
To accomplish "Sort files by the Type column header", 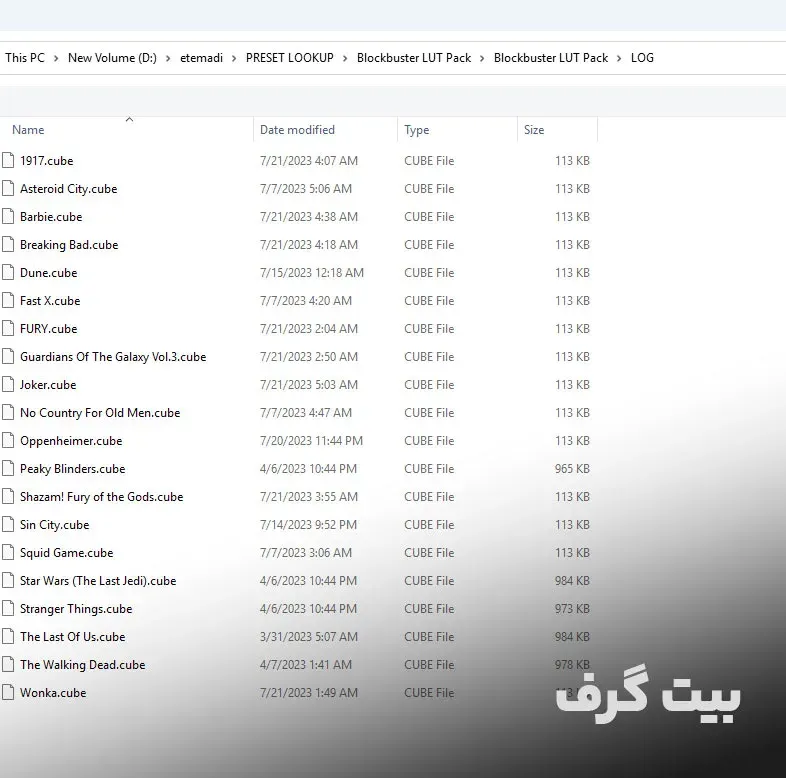I will [x=417, y=130].
